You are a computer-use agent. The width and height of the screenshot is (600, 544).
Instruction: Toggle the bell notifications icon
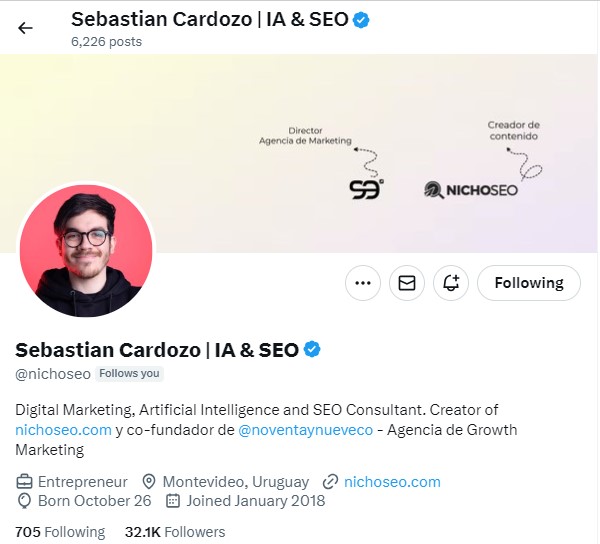click(451, 283)
